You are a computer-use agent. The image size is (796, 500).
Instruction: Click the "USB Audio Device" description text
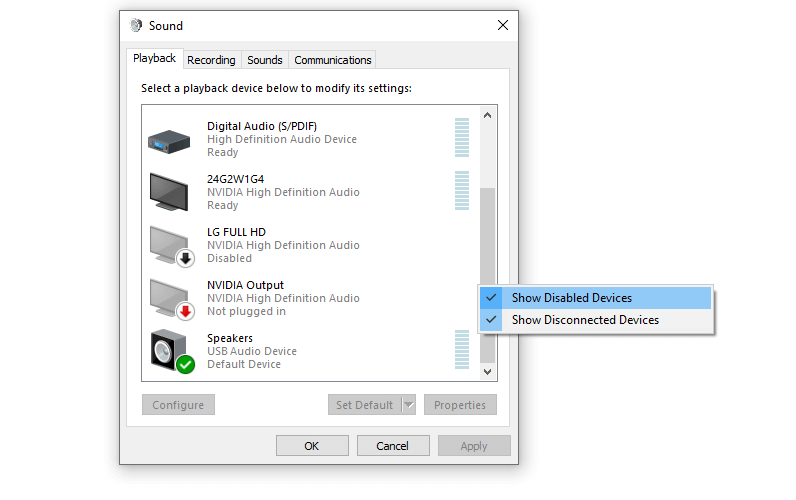(x=252, y=351)
